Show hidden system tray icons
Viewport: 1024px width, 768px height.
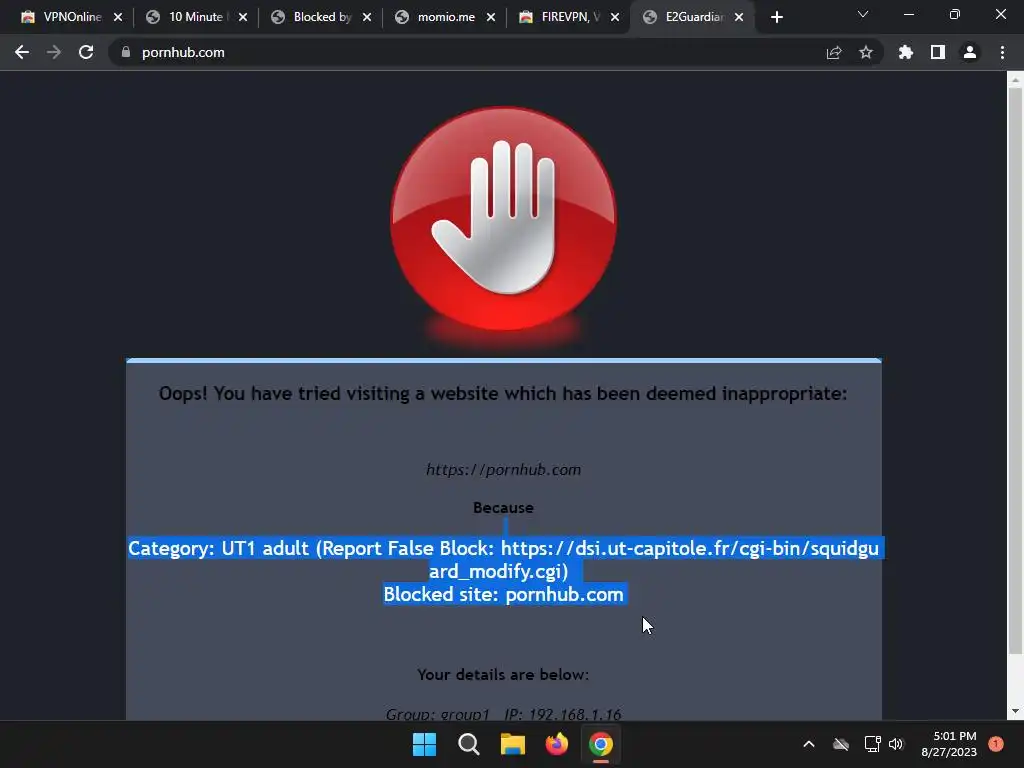[x=808, y=744]
